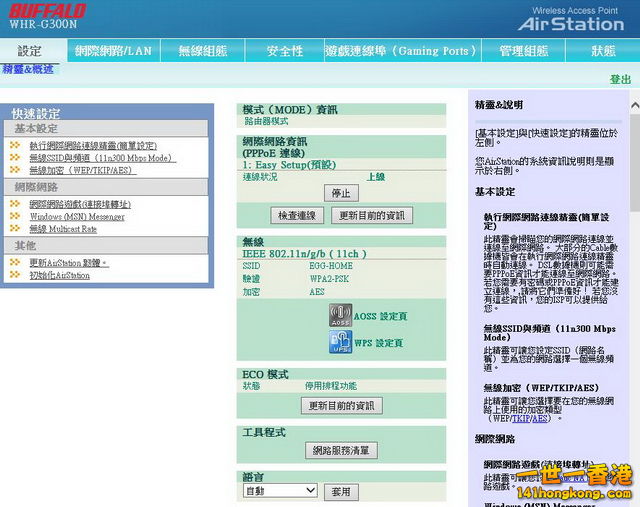Open the 無線組態 tab
Screen dimensions: 640x507
pos(202,51)
